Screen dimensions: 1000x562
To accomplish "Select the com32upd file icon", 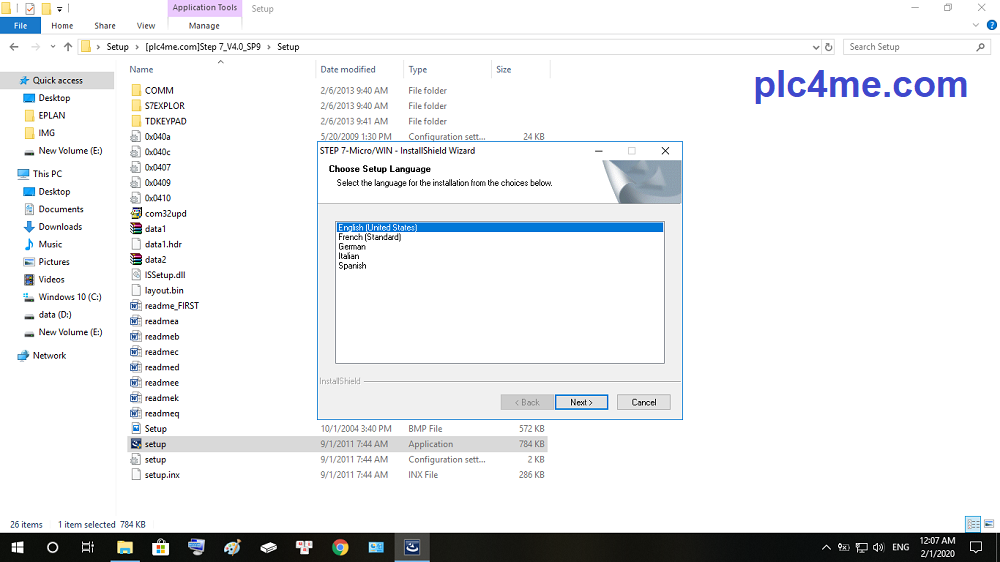I will click(136, 214).
